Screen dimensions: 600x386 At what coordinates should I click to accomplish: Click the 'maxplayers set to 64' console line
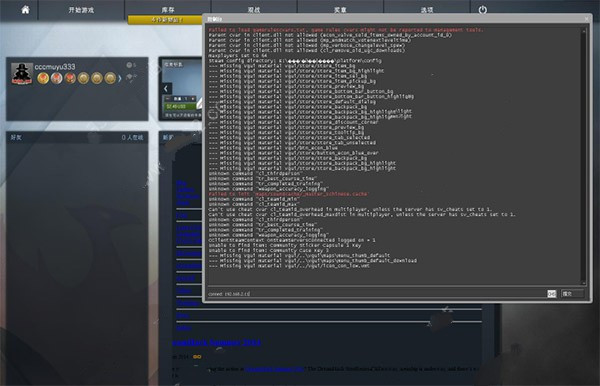(x=238, y=55)
